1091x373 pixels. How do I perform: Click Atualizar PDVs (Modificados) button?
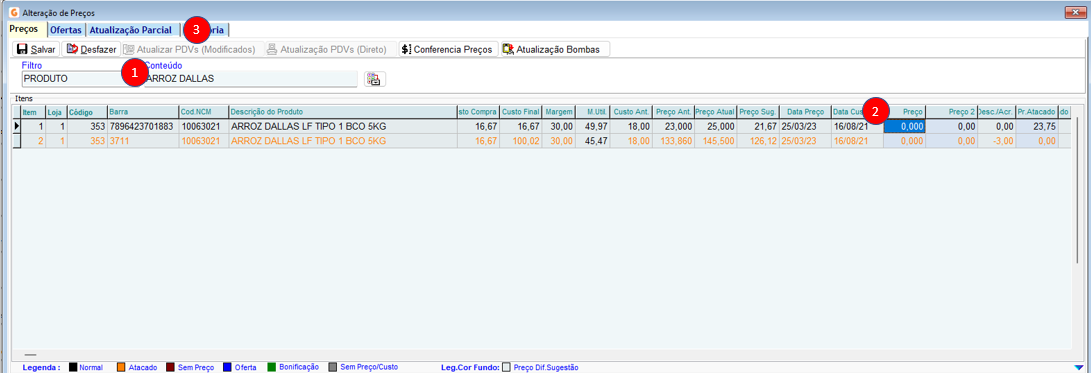tap(190, 49)
